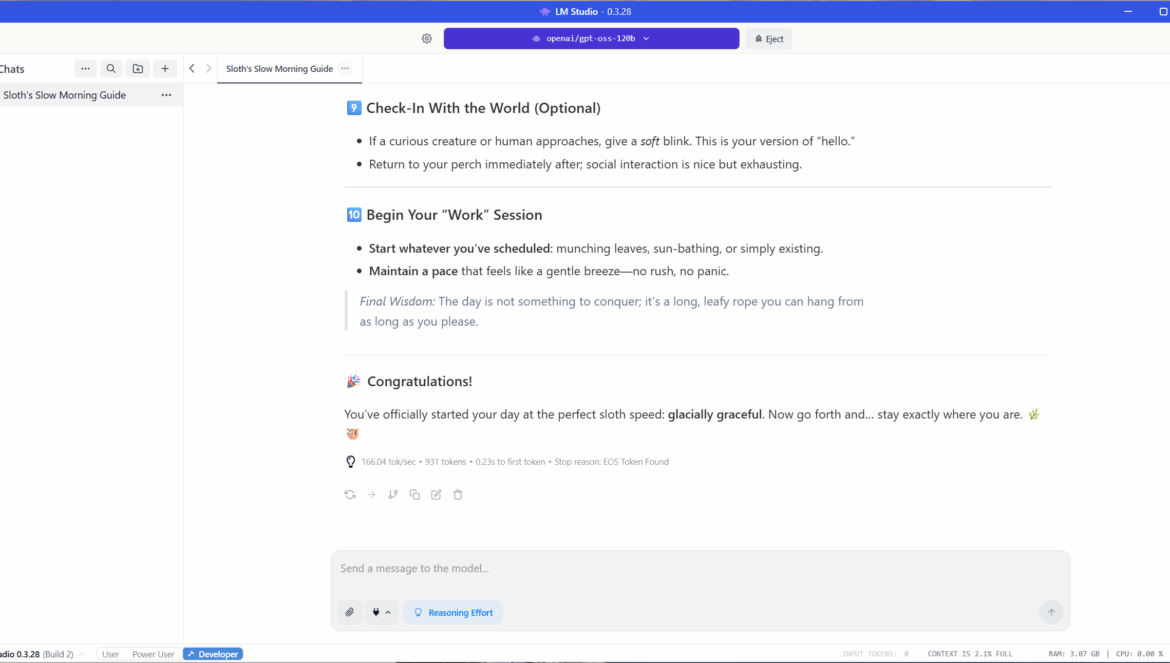Open options menu for Sloth's chat in sidebar
Viewport: 1170px width, 663px height.
coord(166,95)
